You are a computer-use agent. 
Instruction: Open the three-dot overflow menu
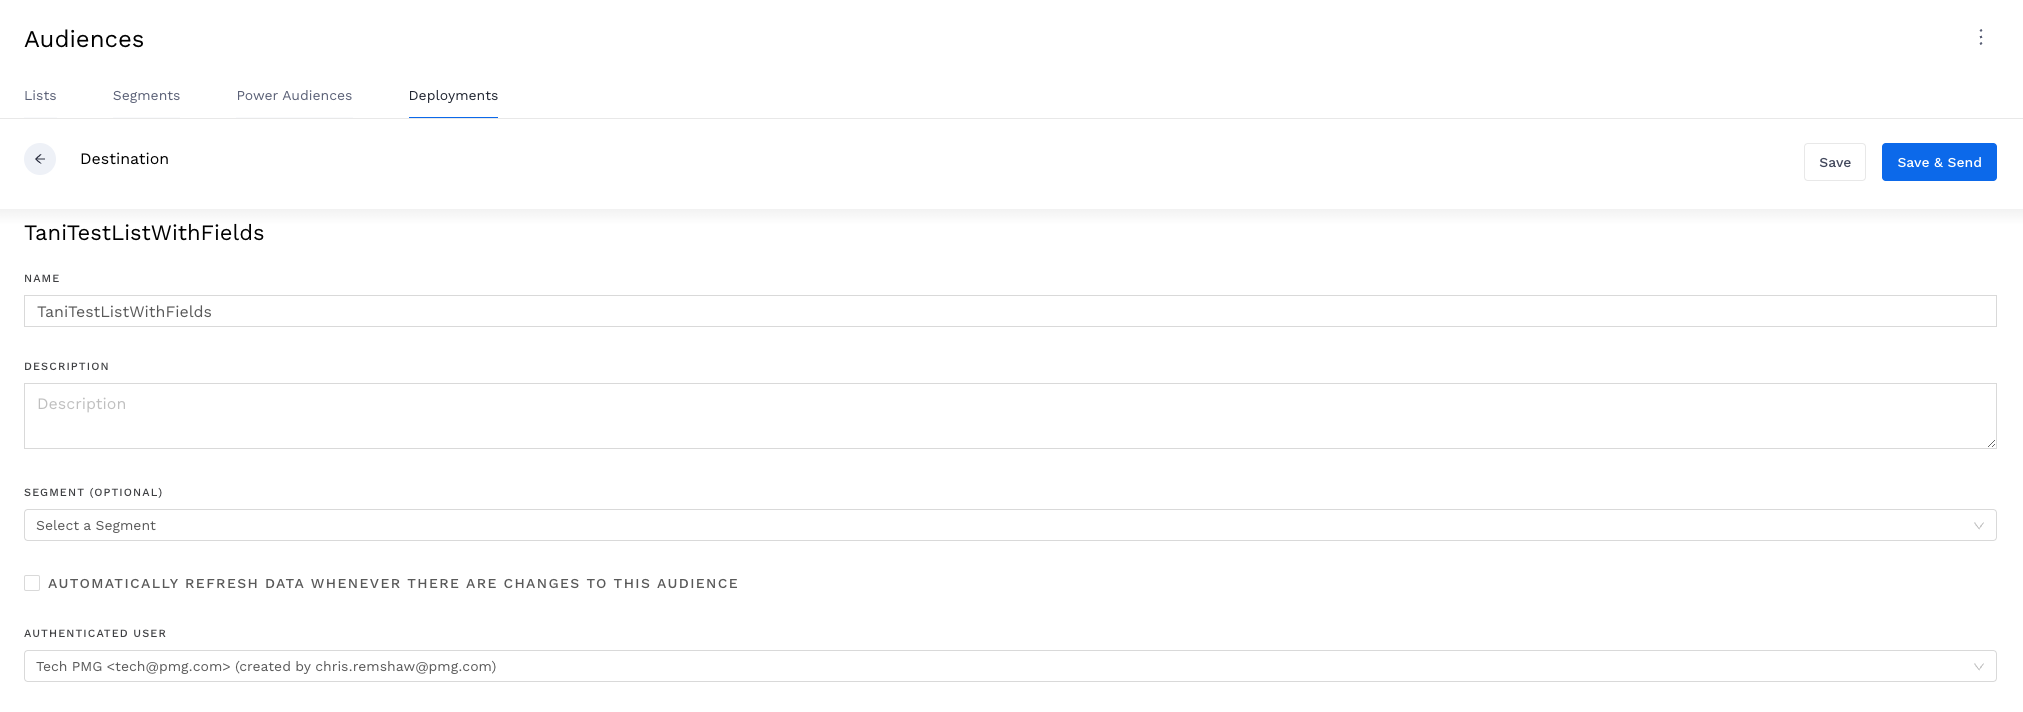coord(1981,37)
